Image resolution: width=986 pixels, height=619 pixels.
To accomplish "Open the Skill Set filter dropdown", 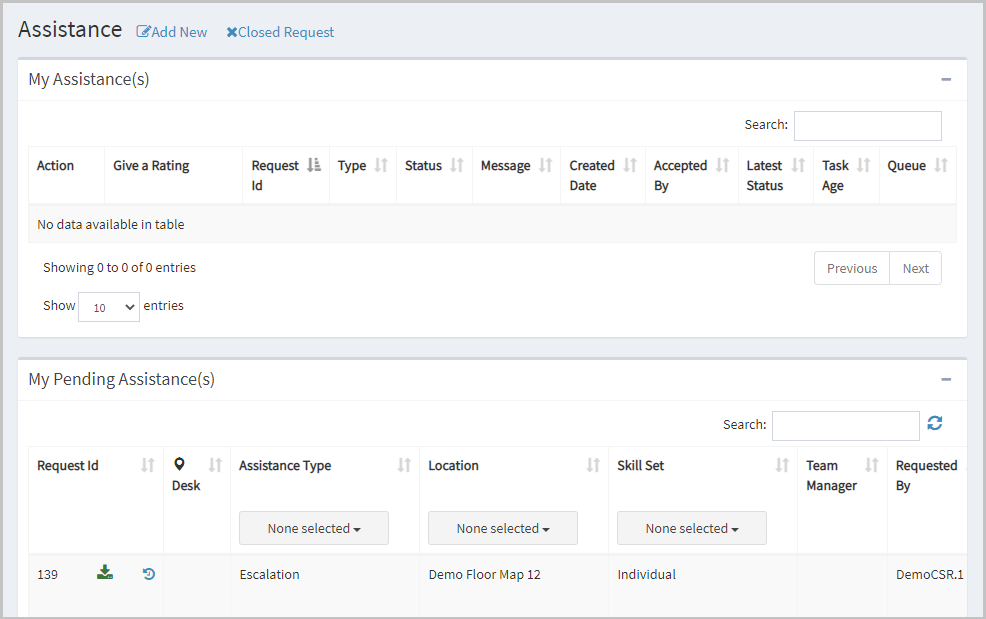I will [692, 528].
